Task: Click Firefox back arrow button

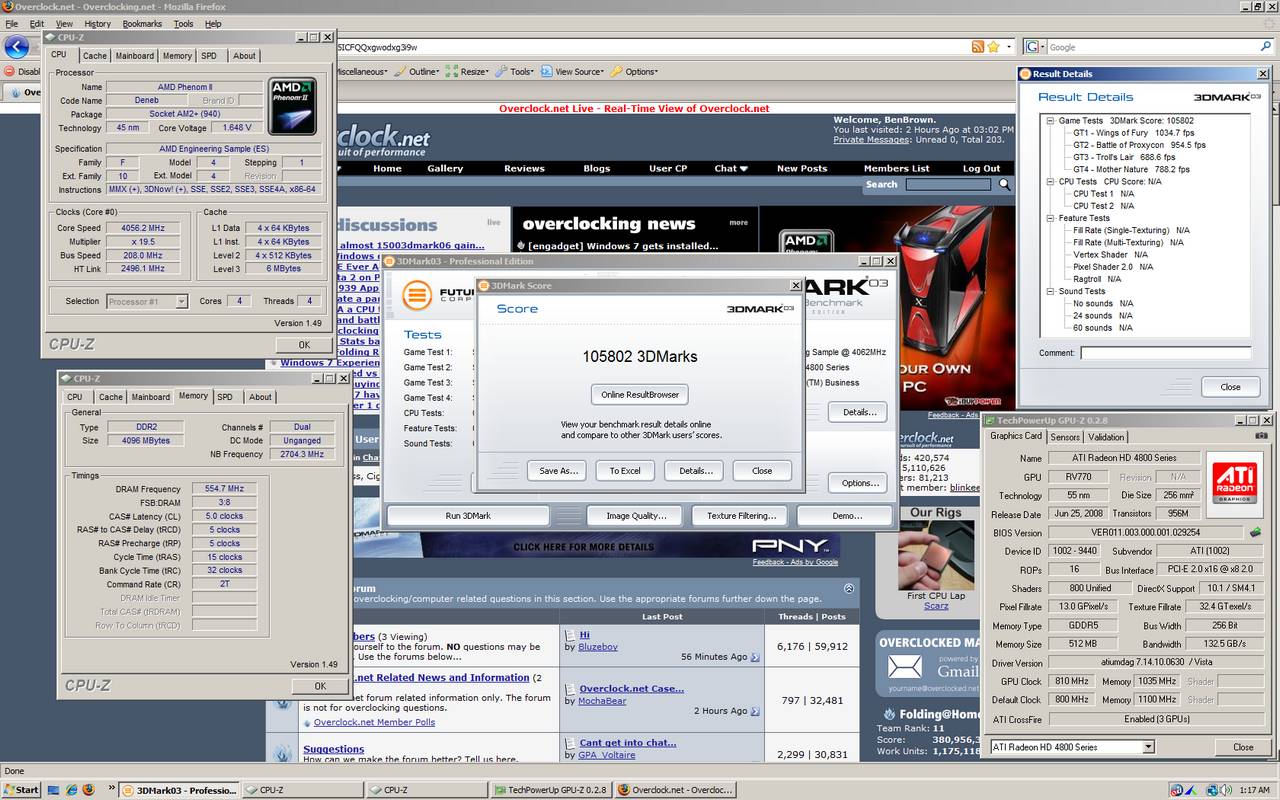Action: [15, 46]
